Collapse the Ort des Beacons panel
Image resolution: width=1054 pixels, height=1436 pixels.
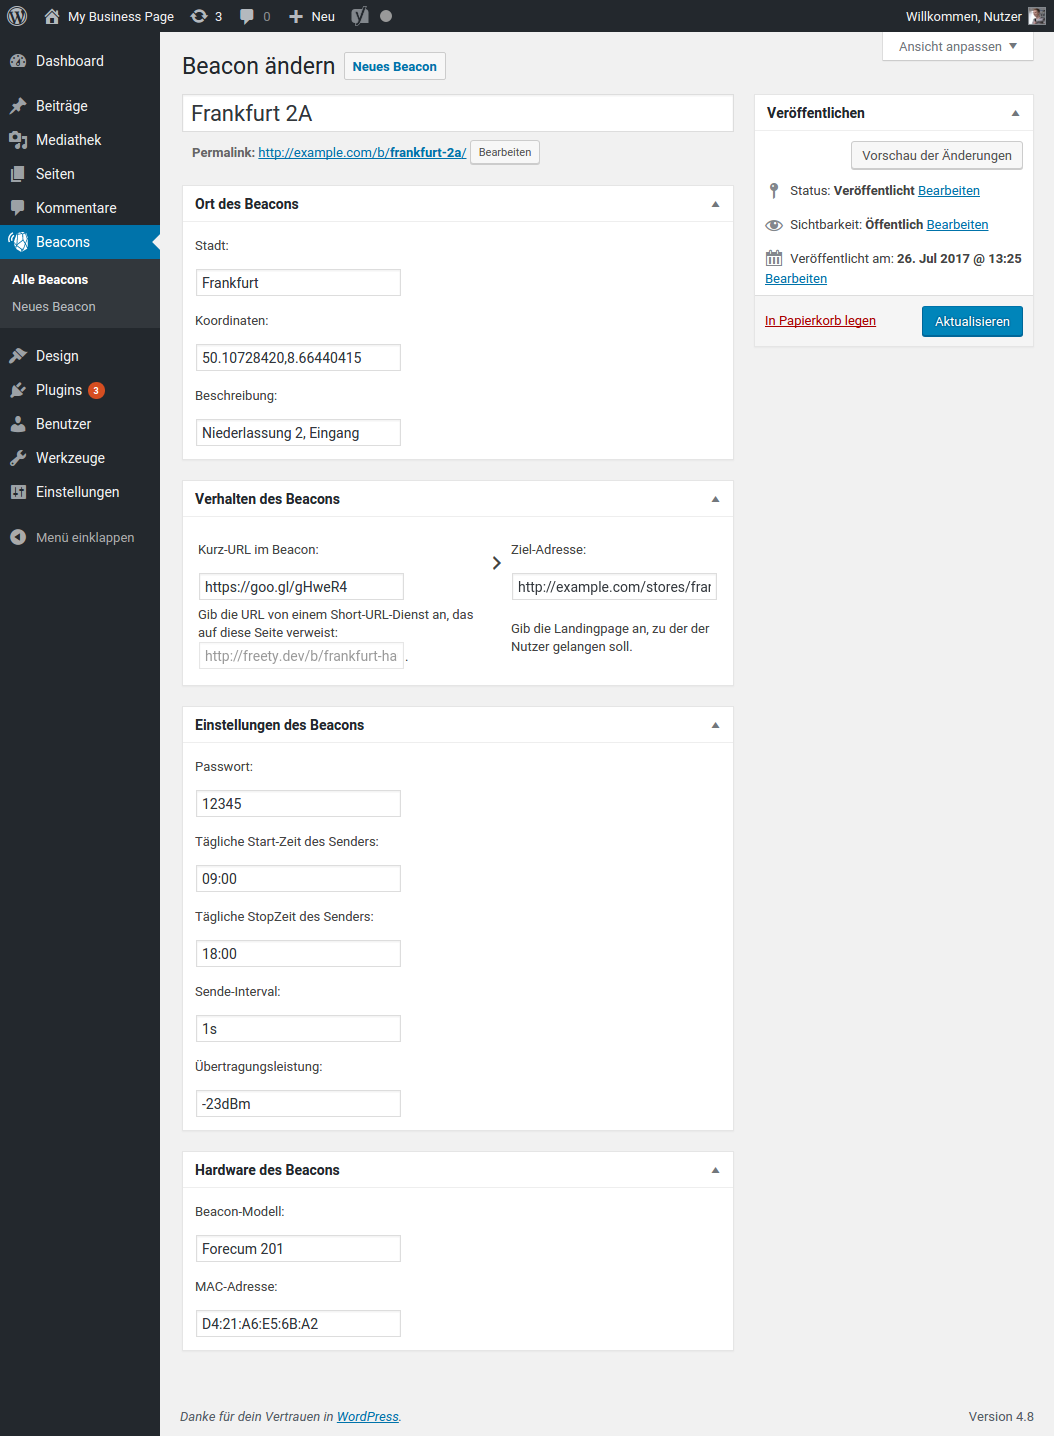(x=715, y=204)
